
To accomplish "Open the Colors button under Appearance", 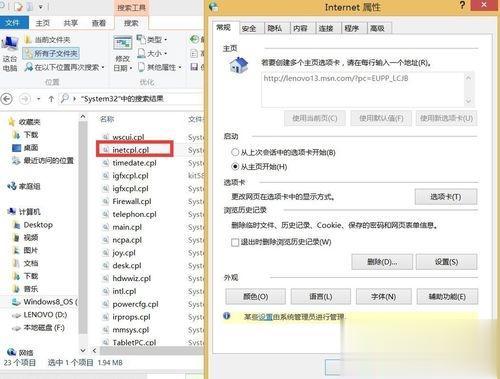I will (x=255, y=296).
